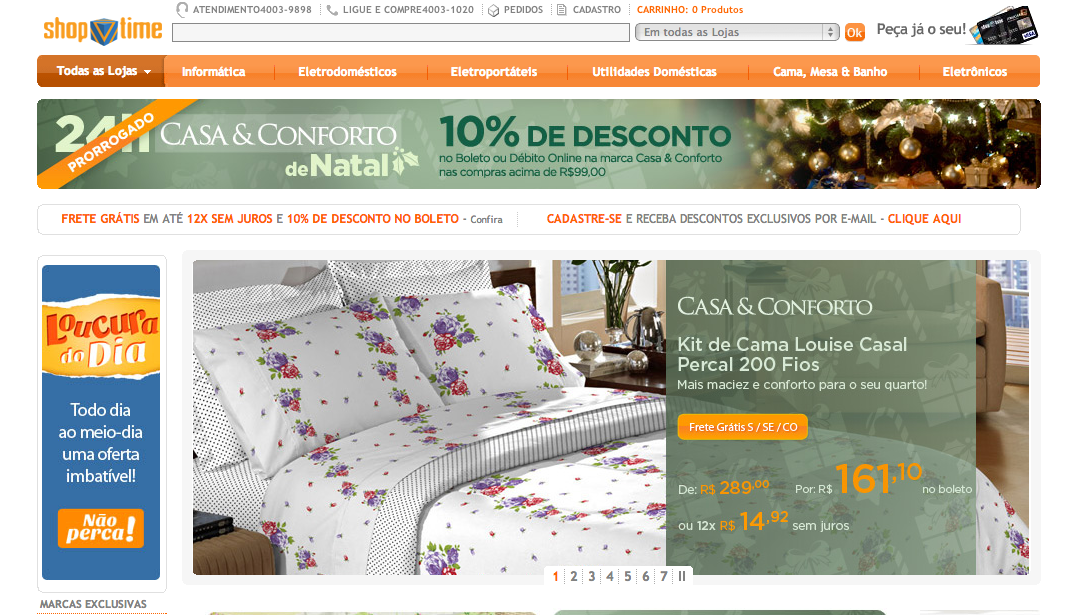Click the 'De: R$ 289,00' old price
The image size is (1077, 615).
point(723,488)
